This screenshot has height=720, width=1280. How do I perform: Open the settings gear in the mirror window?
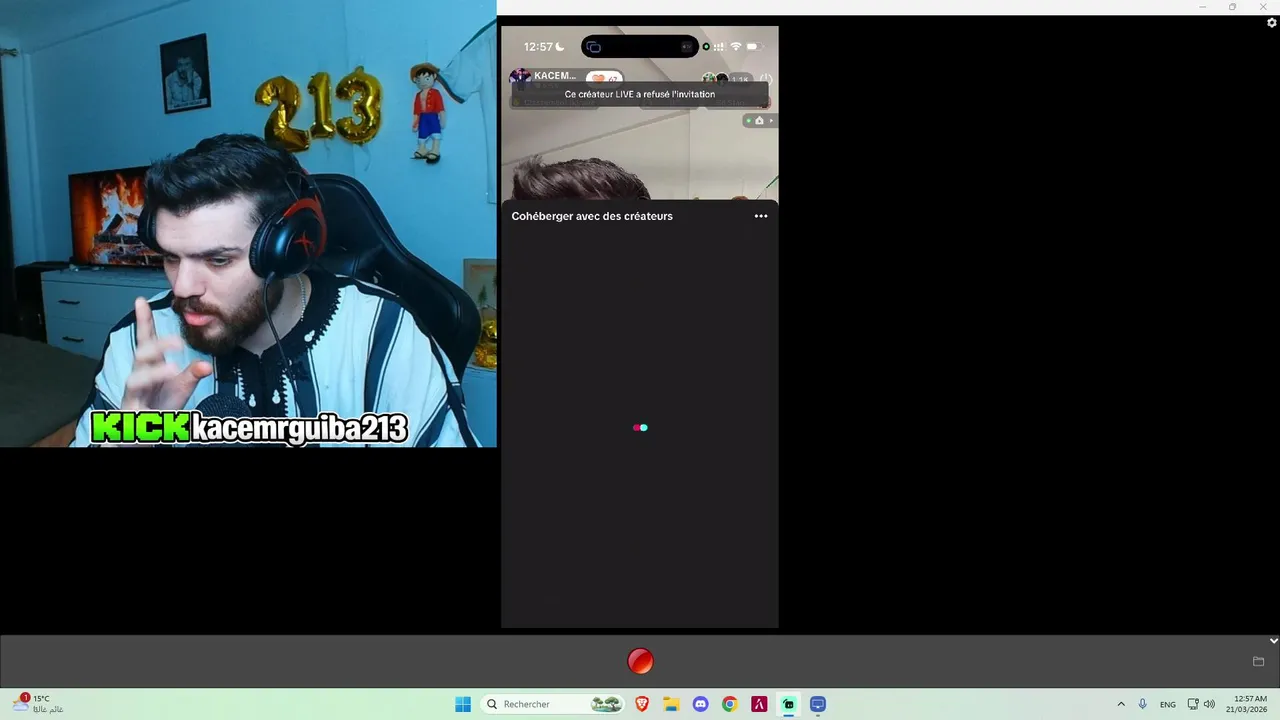[1272, 22]
